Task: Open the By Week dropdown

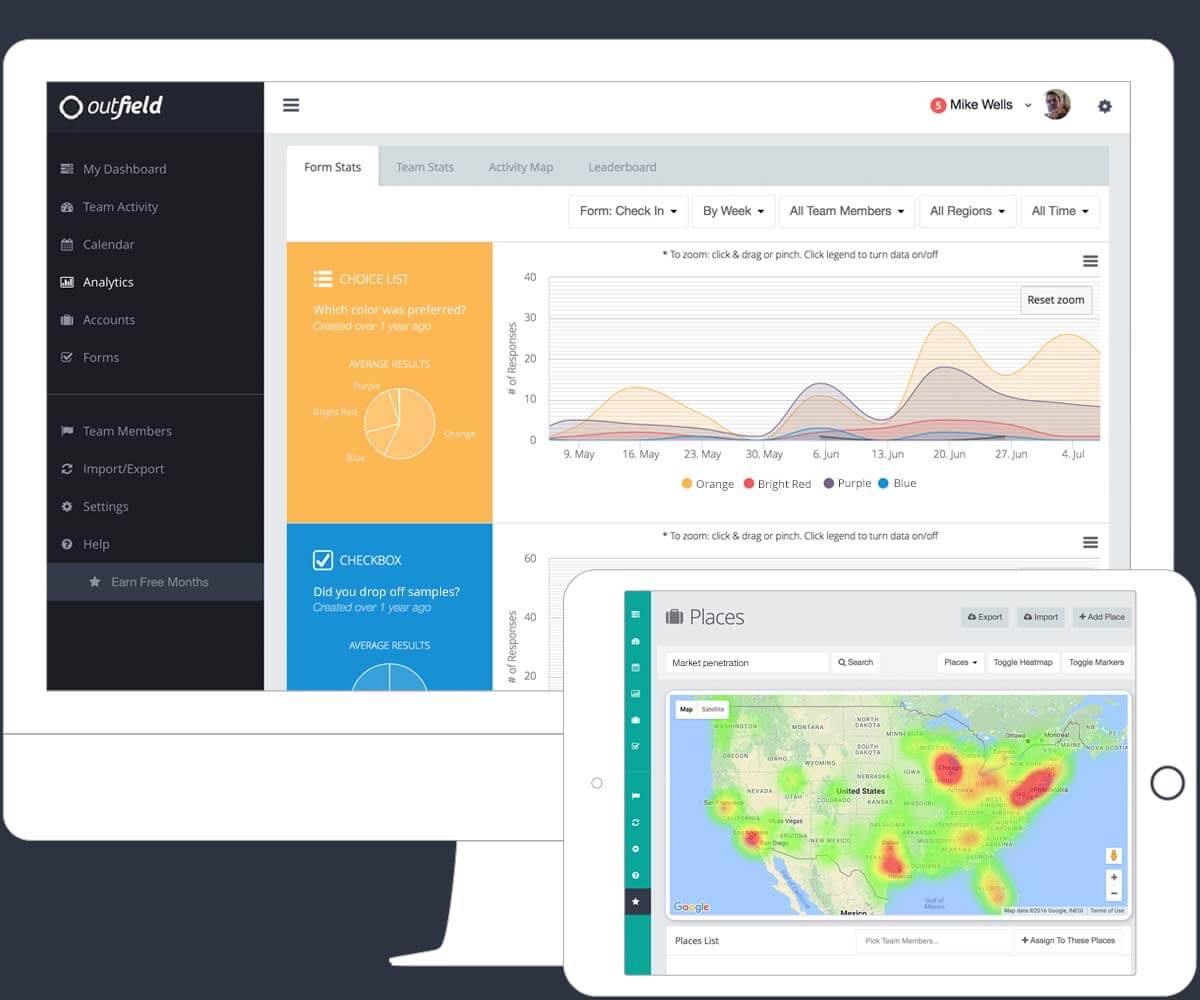Action: (x=733, y=211)
